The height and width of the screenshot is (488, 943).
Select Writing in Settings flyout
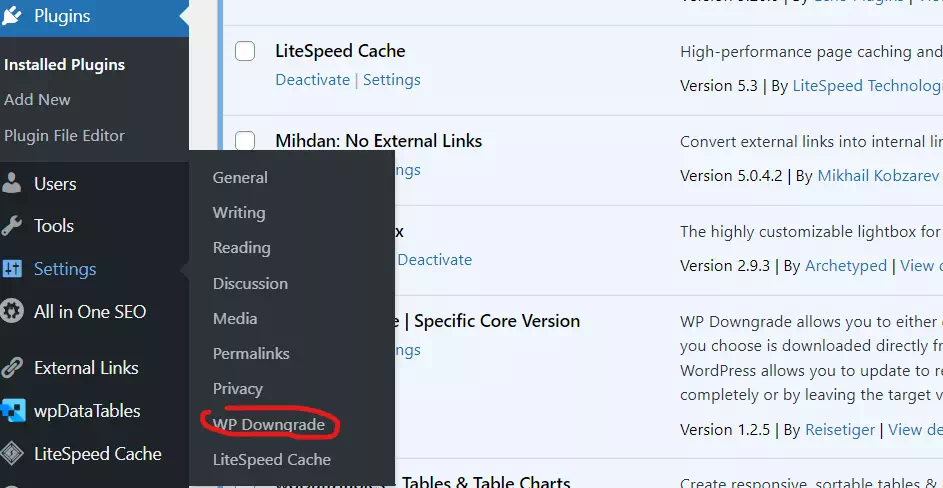(239, 212)
